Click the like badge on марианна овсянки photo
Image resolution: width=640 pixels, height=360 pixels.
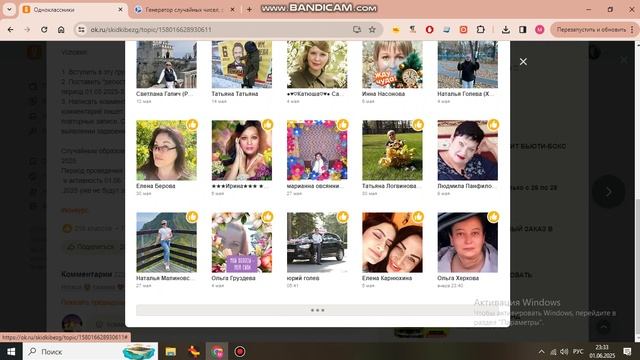pyautogui.click(x=342, y=124)
